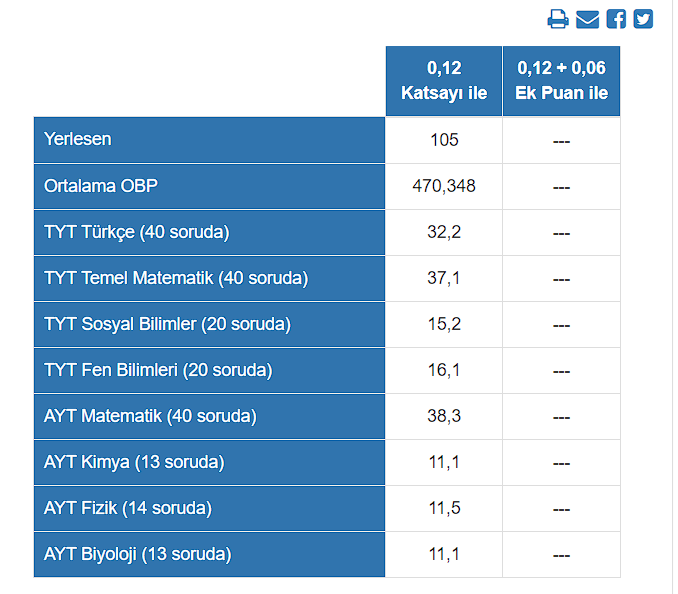Click the Yerlesen value 105

tap(444, 140)
